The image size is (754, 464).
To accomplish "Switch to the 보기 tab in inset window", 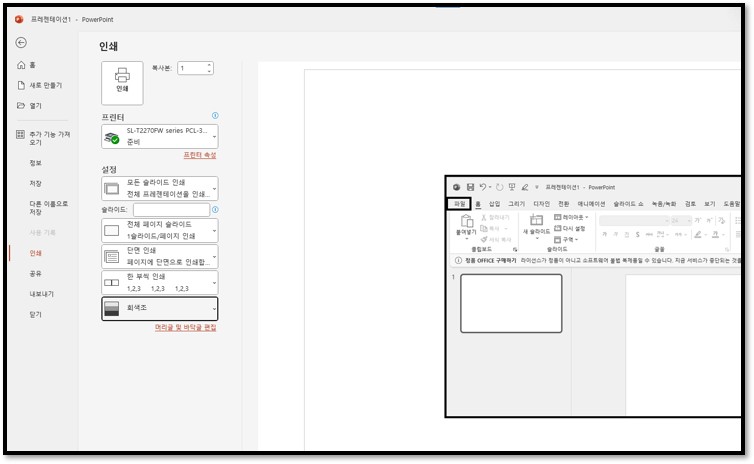I will coord(710,204).
